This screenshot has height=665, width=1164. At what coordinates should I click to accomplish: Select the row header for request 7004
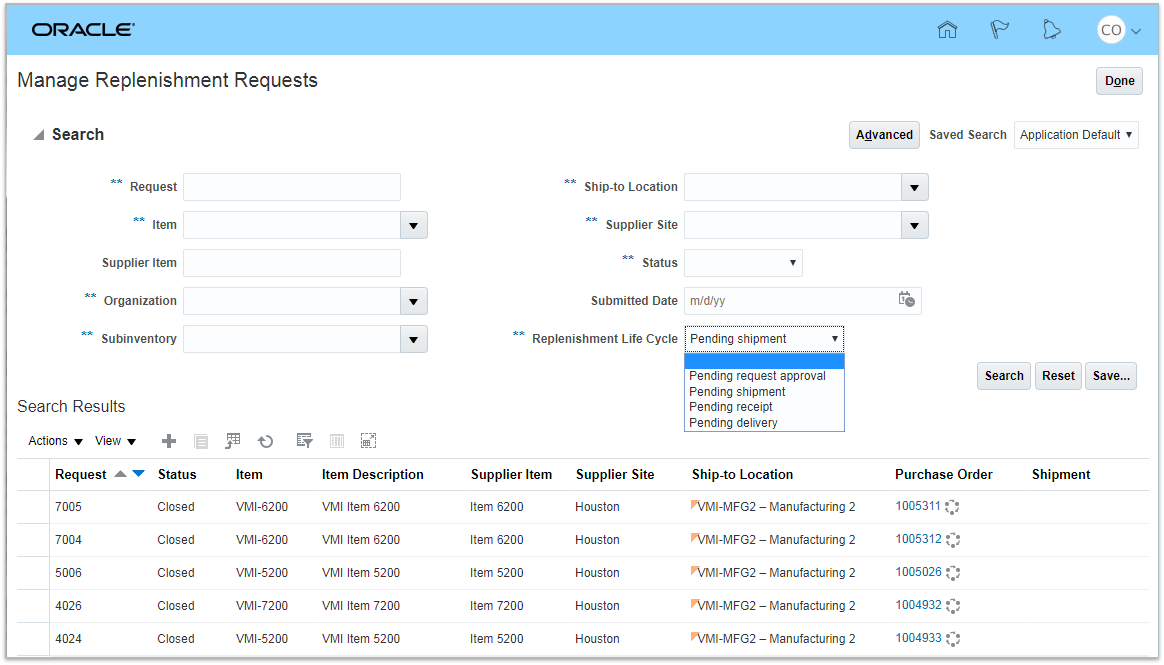[x=33, y=540]
